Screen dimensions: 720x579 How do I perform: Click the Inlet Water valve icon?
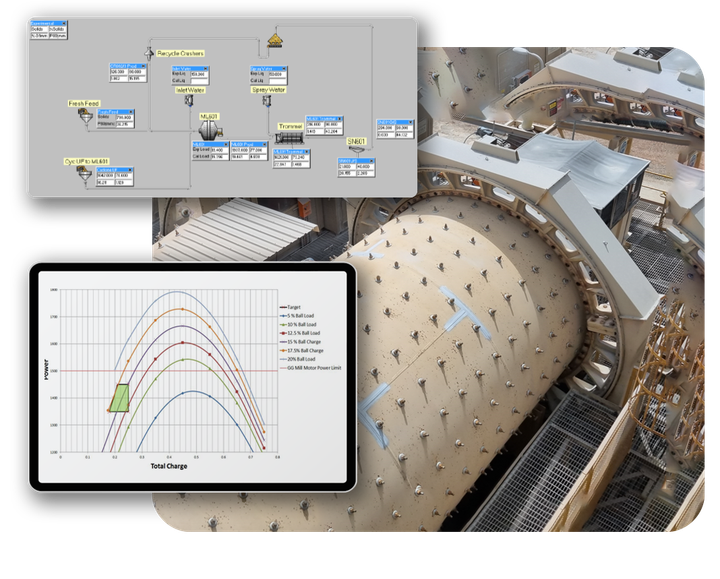click(x=189, y=100)
